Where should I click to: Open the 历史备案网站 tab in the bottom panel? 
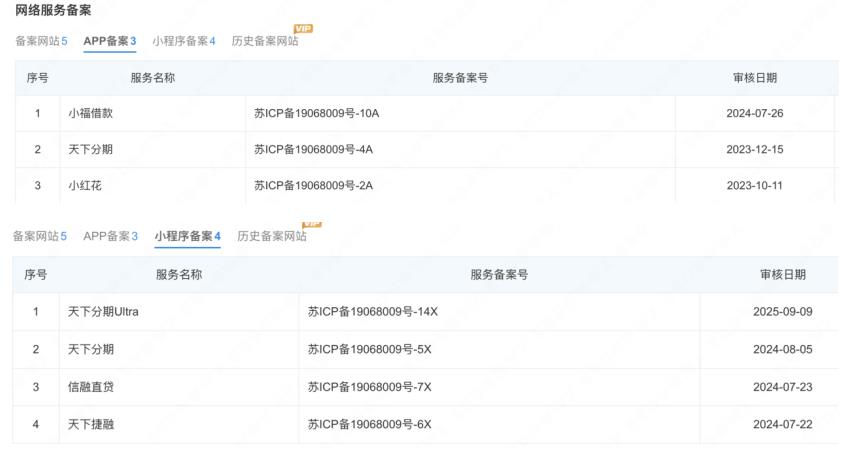pos(272,236)
